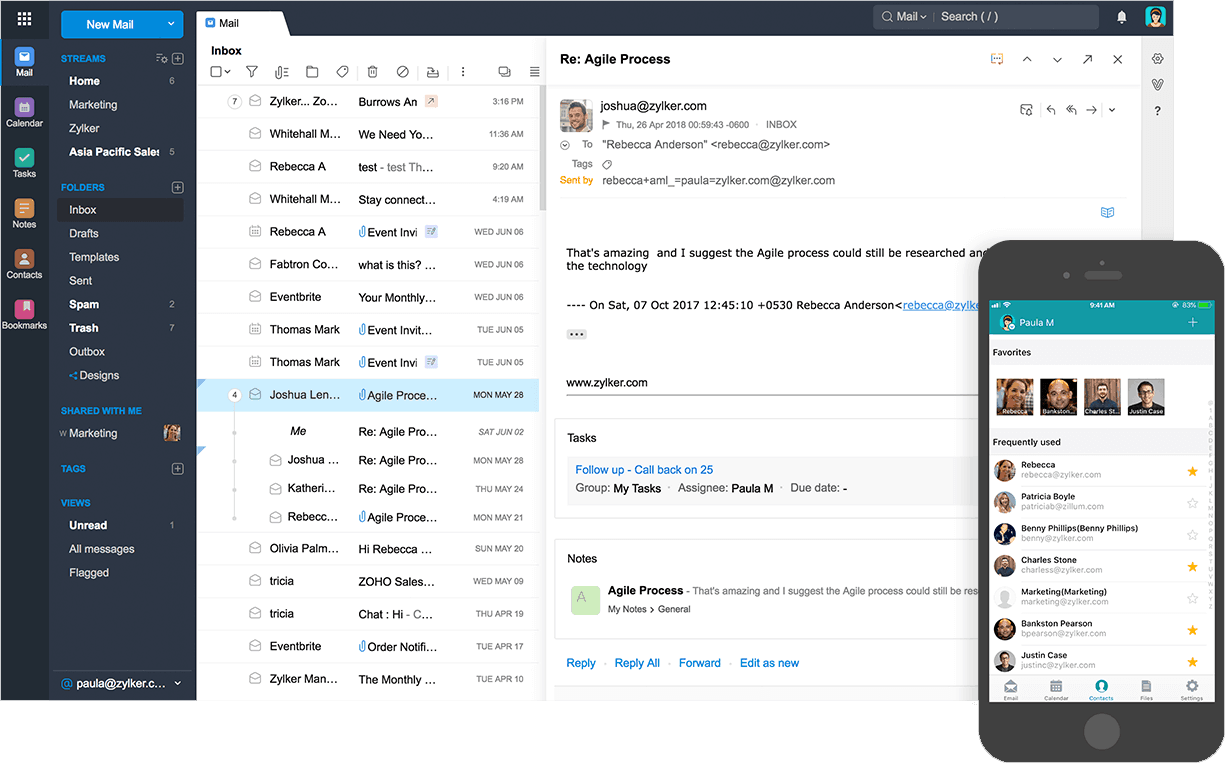Toggle favorite star for Charles Stone

(1192, 567)
